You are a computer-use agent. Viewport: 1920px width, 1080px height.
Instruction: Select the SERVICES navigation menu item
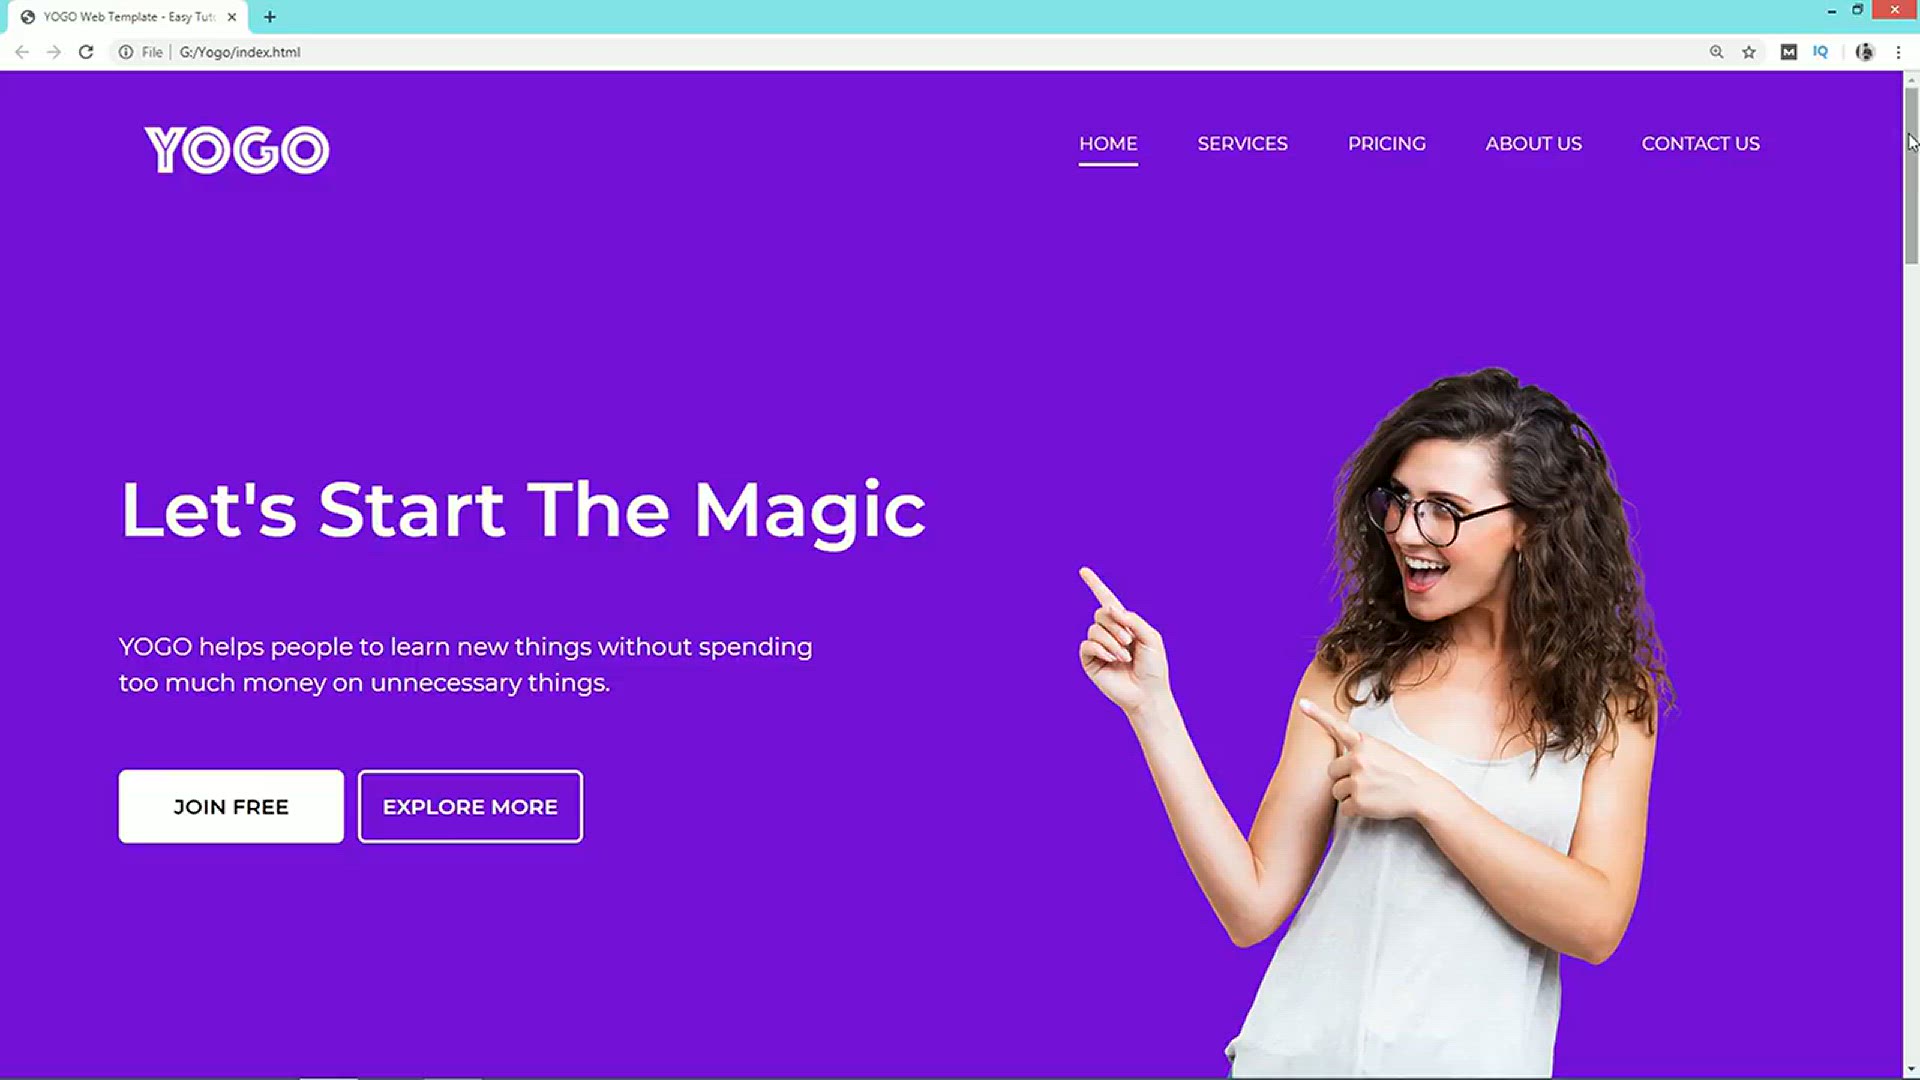click(1242, 144)
